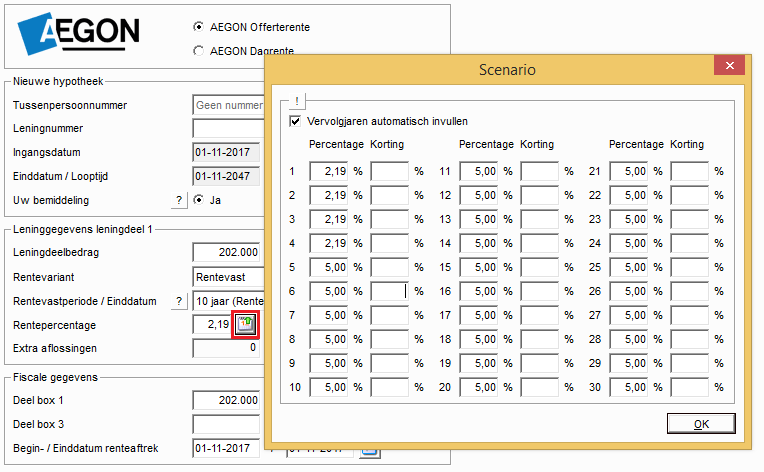Viewport: 764px width, 472px height.
Task: Click the year 8 Korting field
Action: pyautogui.click(x=389, y=339)
